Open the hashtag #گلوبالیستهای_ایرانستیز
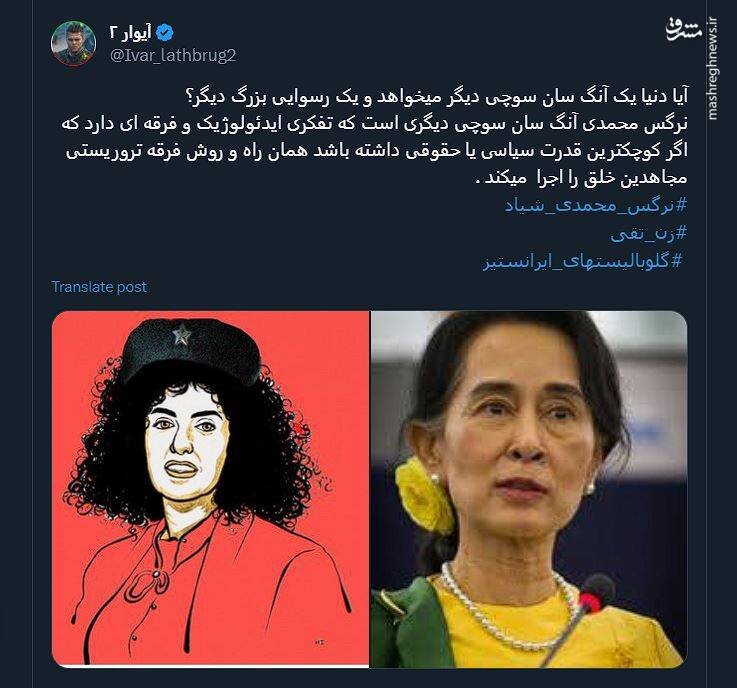The width and height of the screenshot is (737, 688). (x=582, y=261)
